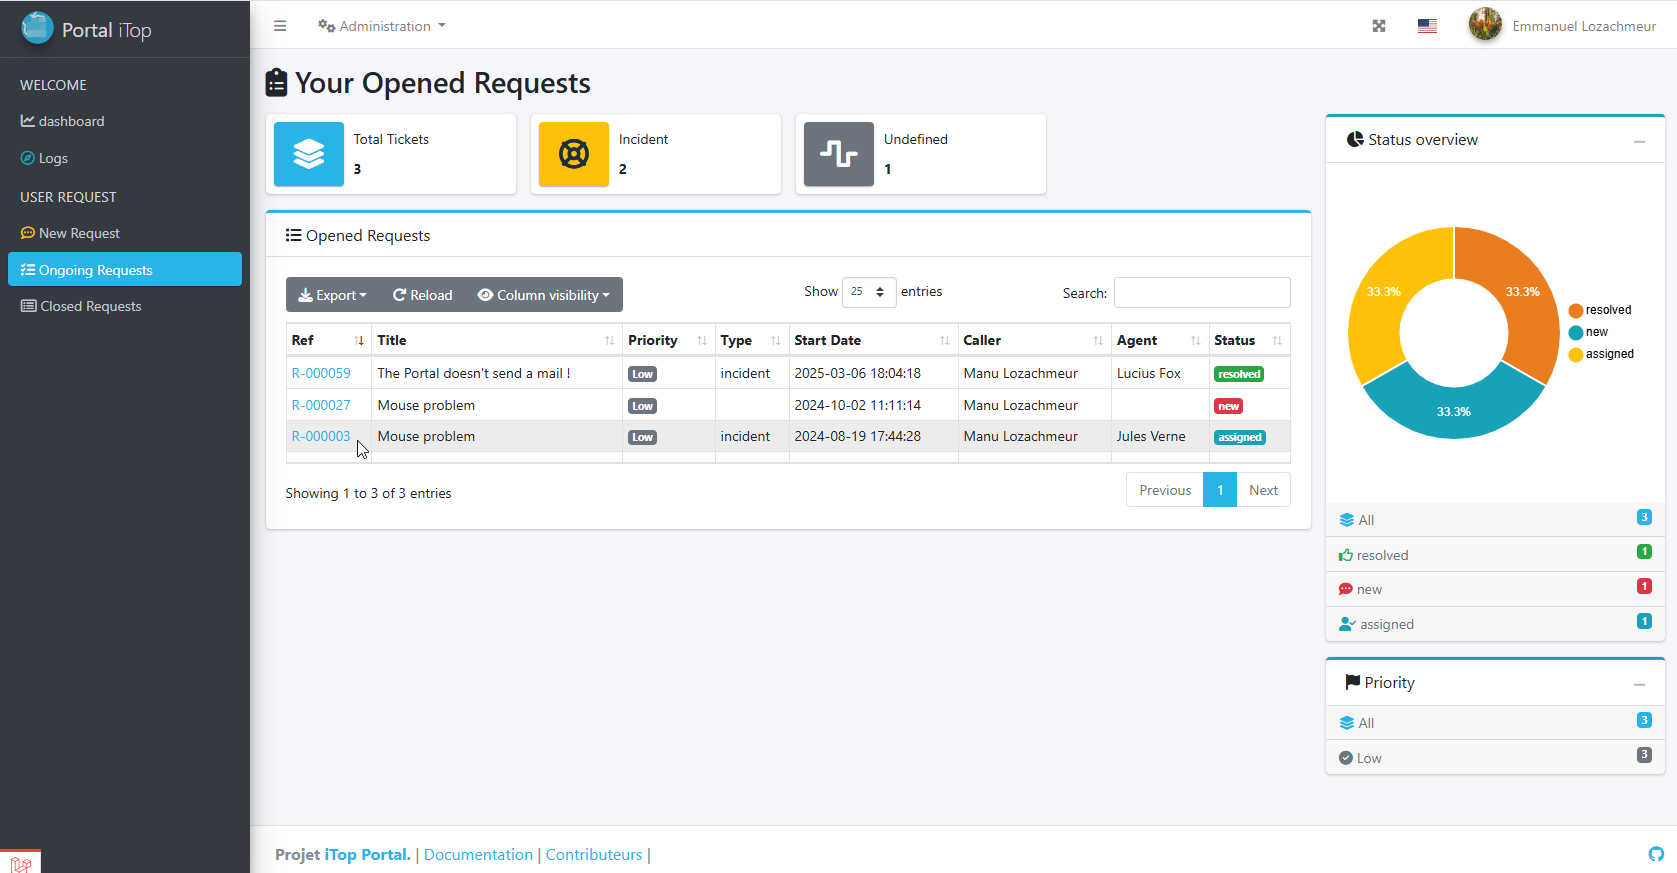Click the GitHub icon in footer
Viewport: 1677px width, 873px height.
(x=1656, y=854)
